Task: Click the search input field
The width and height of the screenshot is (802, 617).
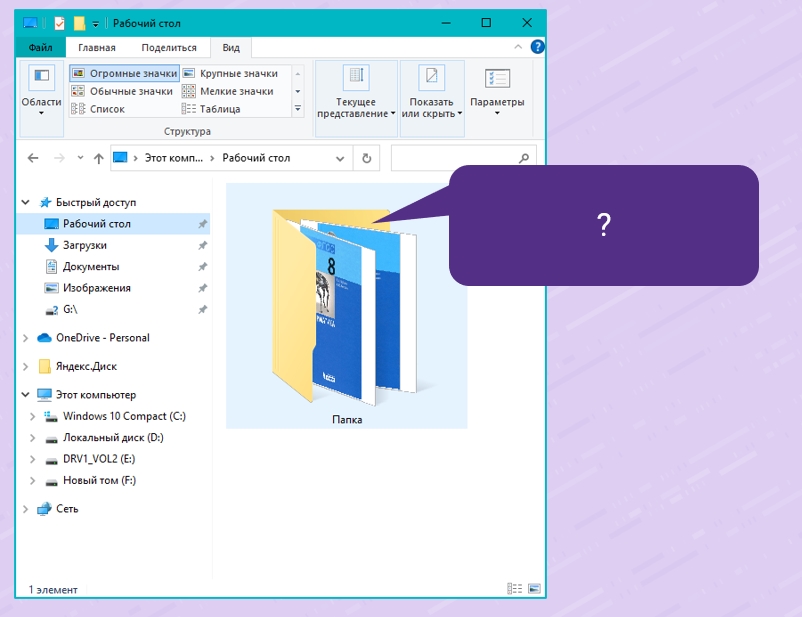Action: (x=455, y=158)
